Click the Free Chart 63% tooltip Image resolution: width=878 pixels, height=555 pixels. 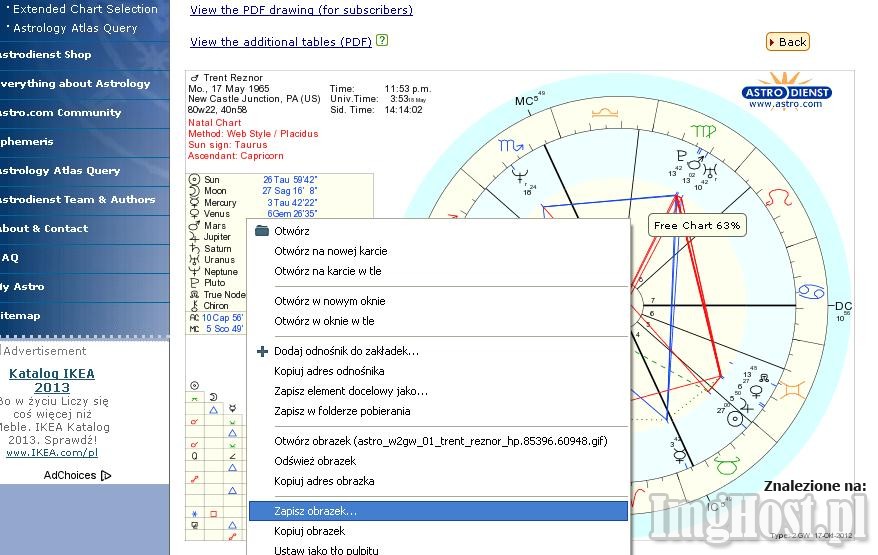point(697,226)
